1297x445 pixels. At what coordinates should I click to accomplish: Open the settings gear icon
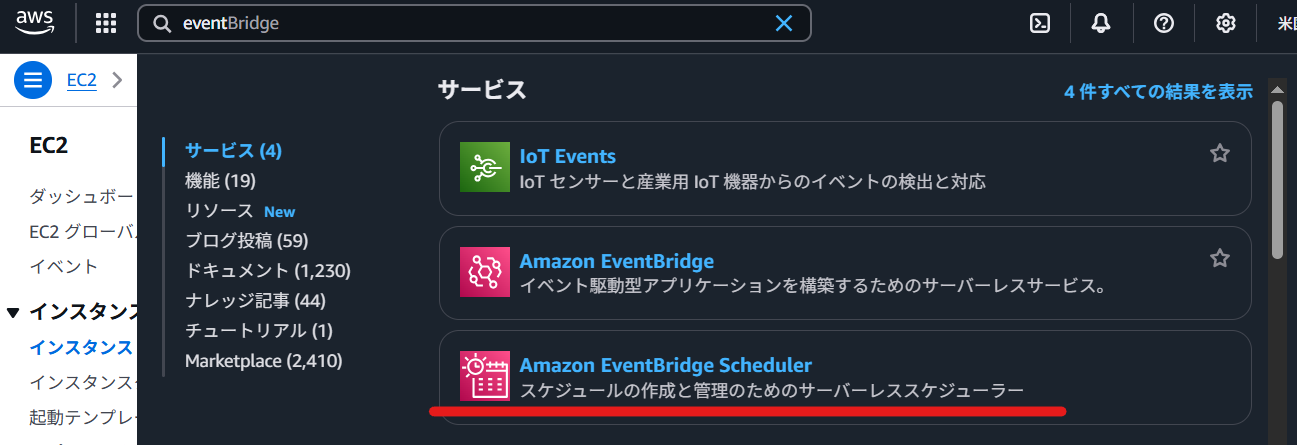coord(1226,24)
